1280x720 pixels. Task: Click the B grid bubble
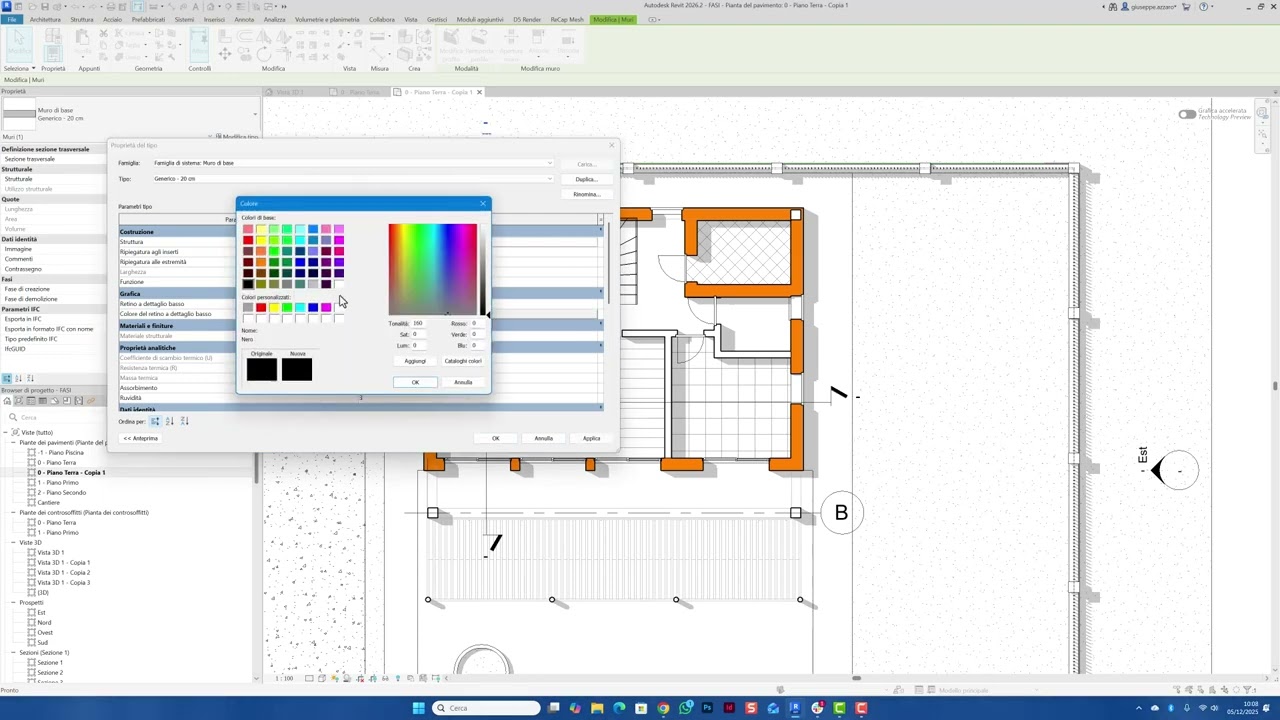pos(841,512)
